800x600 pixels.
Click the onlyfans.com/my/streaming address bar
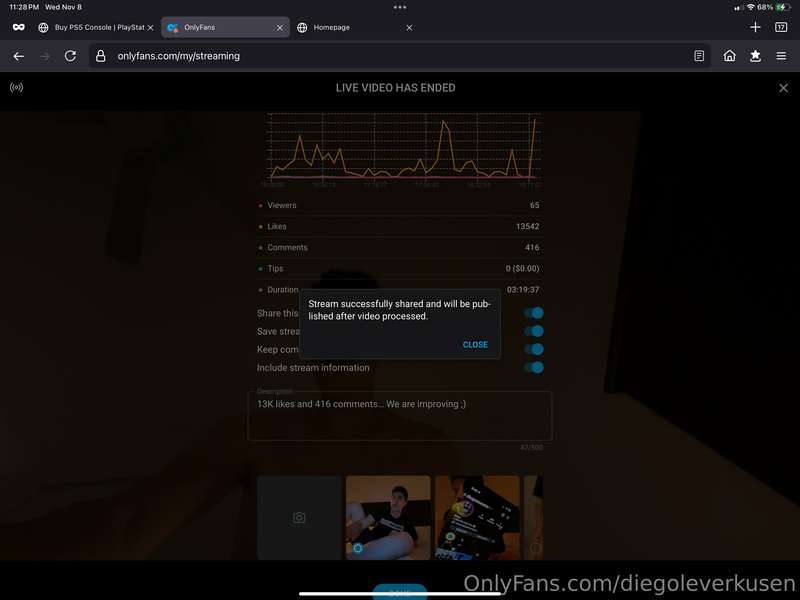click(x=399, y=56)
